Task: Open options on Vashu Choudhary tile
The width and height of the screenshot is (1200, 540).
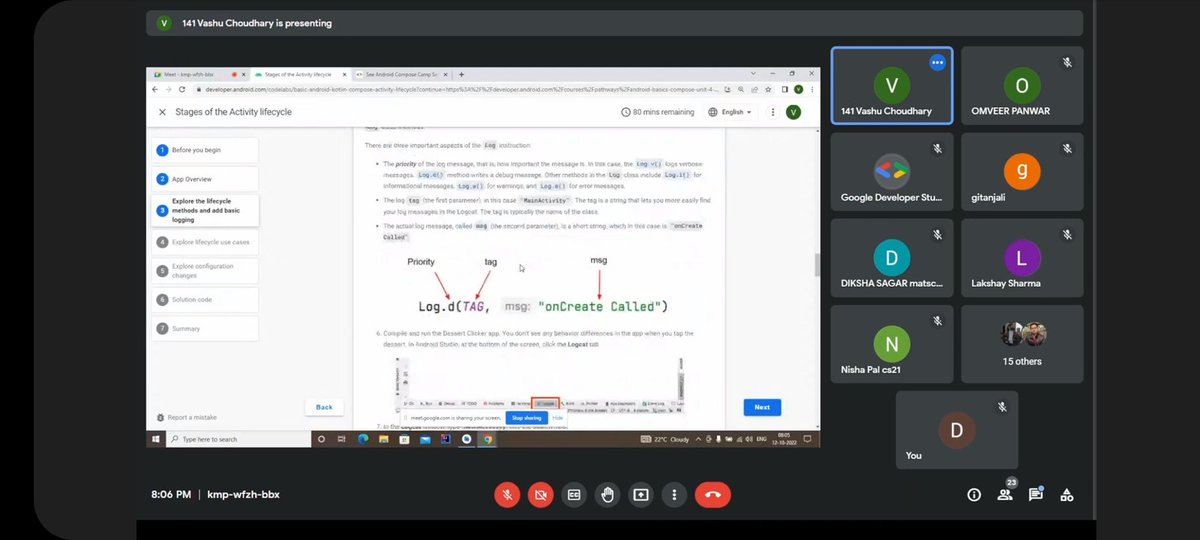Action: point(937,62)
